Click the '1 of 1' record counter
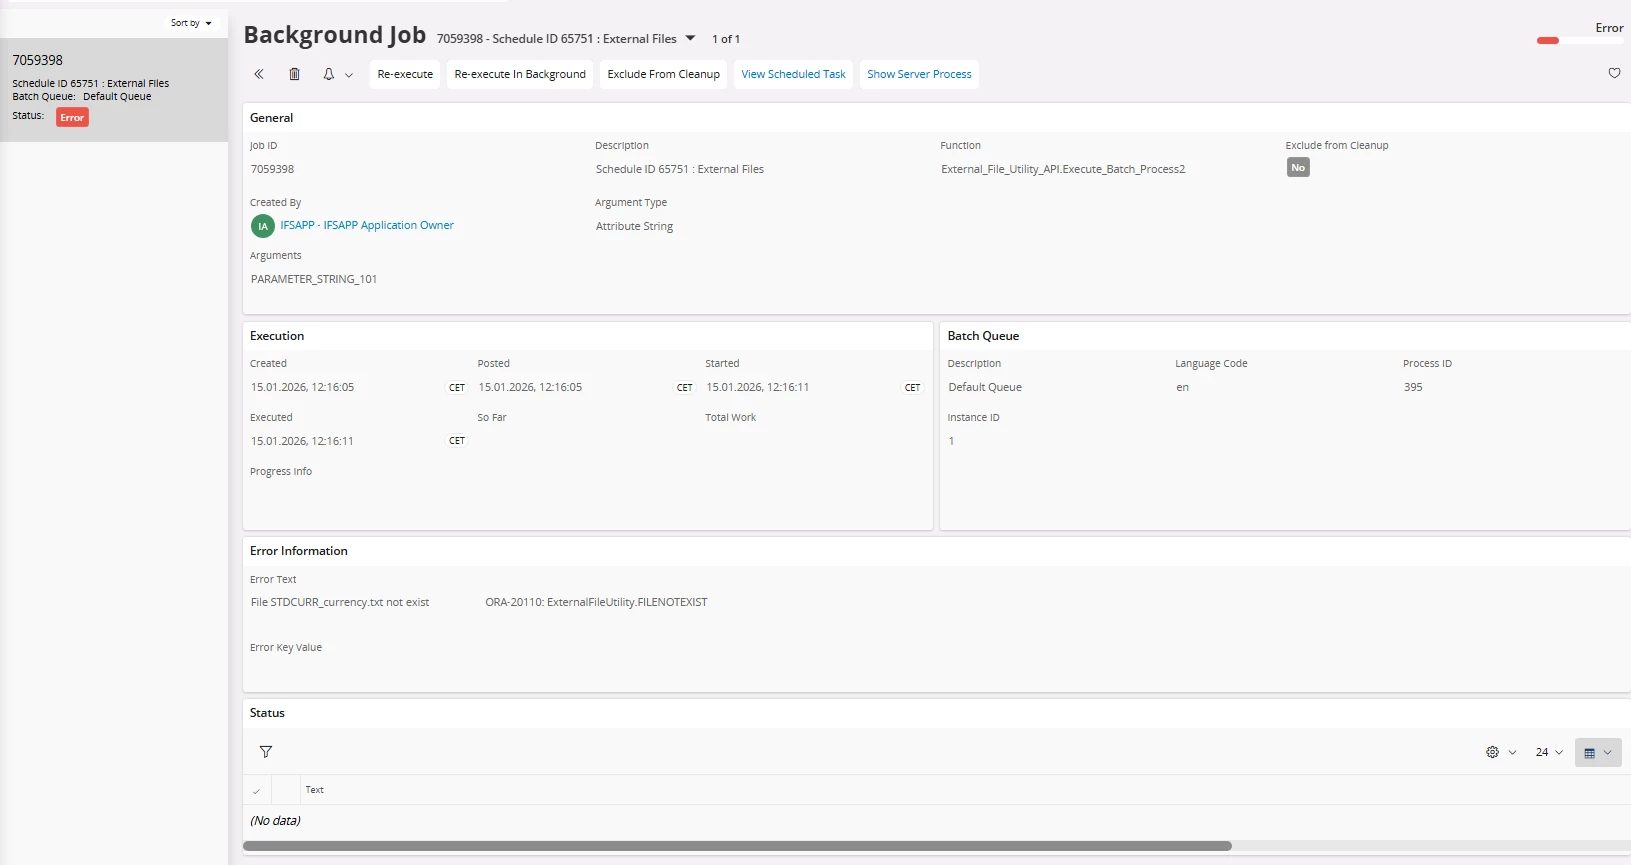Screen dimensions: 1631x865 [726, 39]
